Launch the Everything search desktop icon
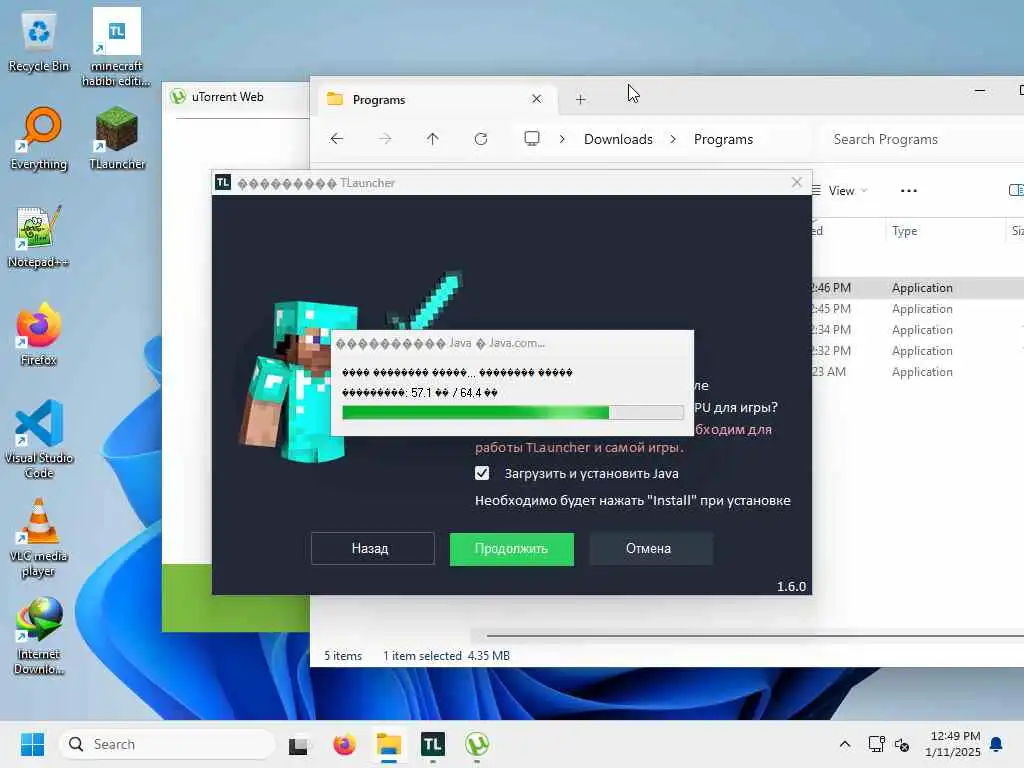 point(39,139)
